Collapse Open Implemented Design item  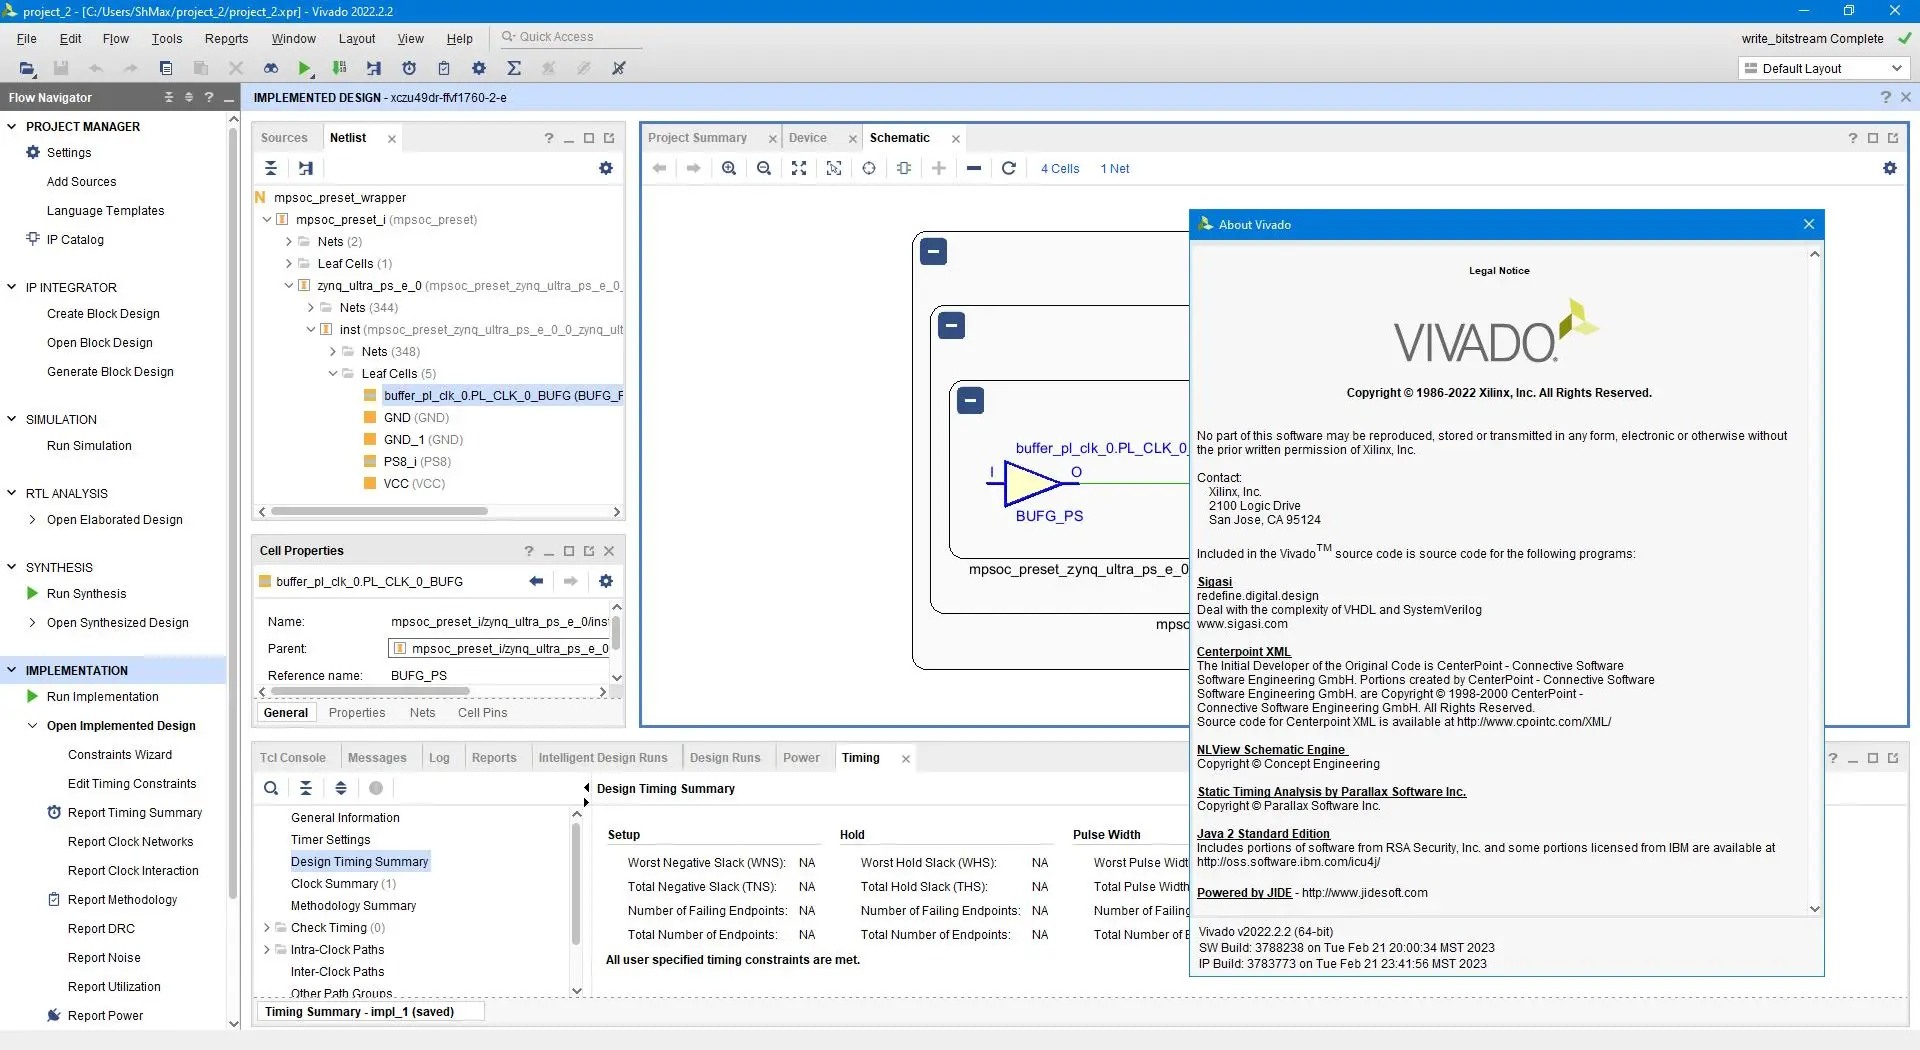[33, 725]
